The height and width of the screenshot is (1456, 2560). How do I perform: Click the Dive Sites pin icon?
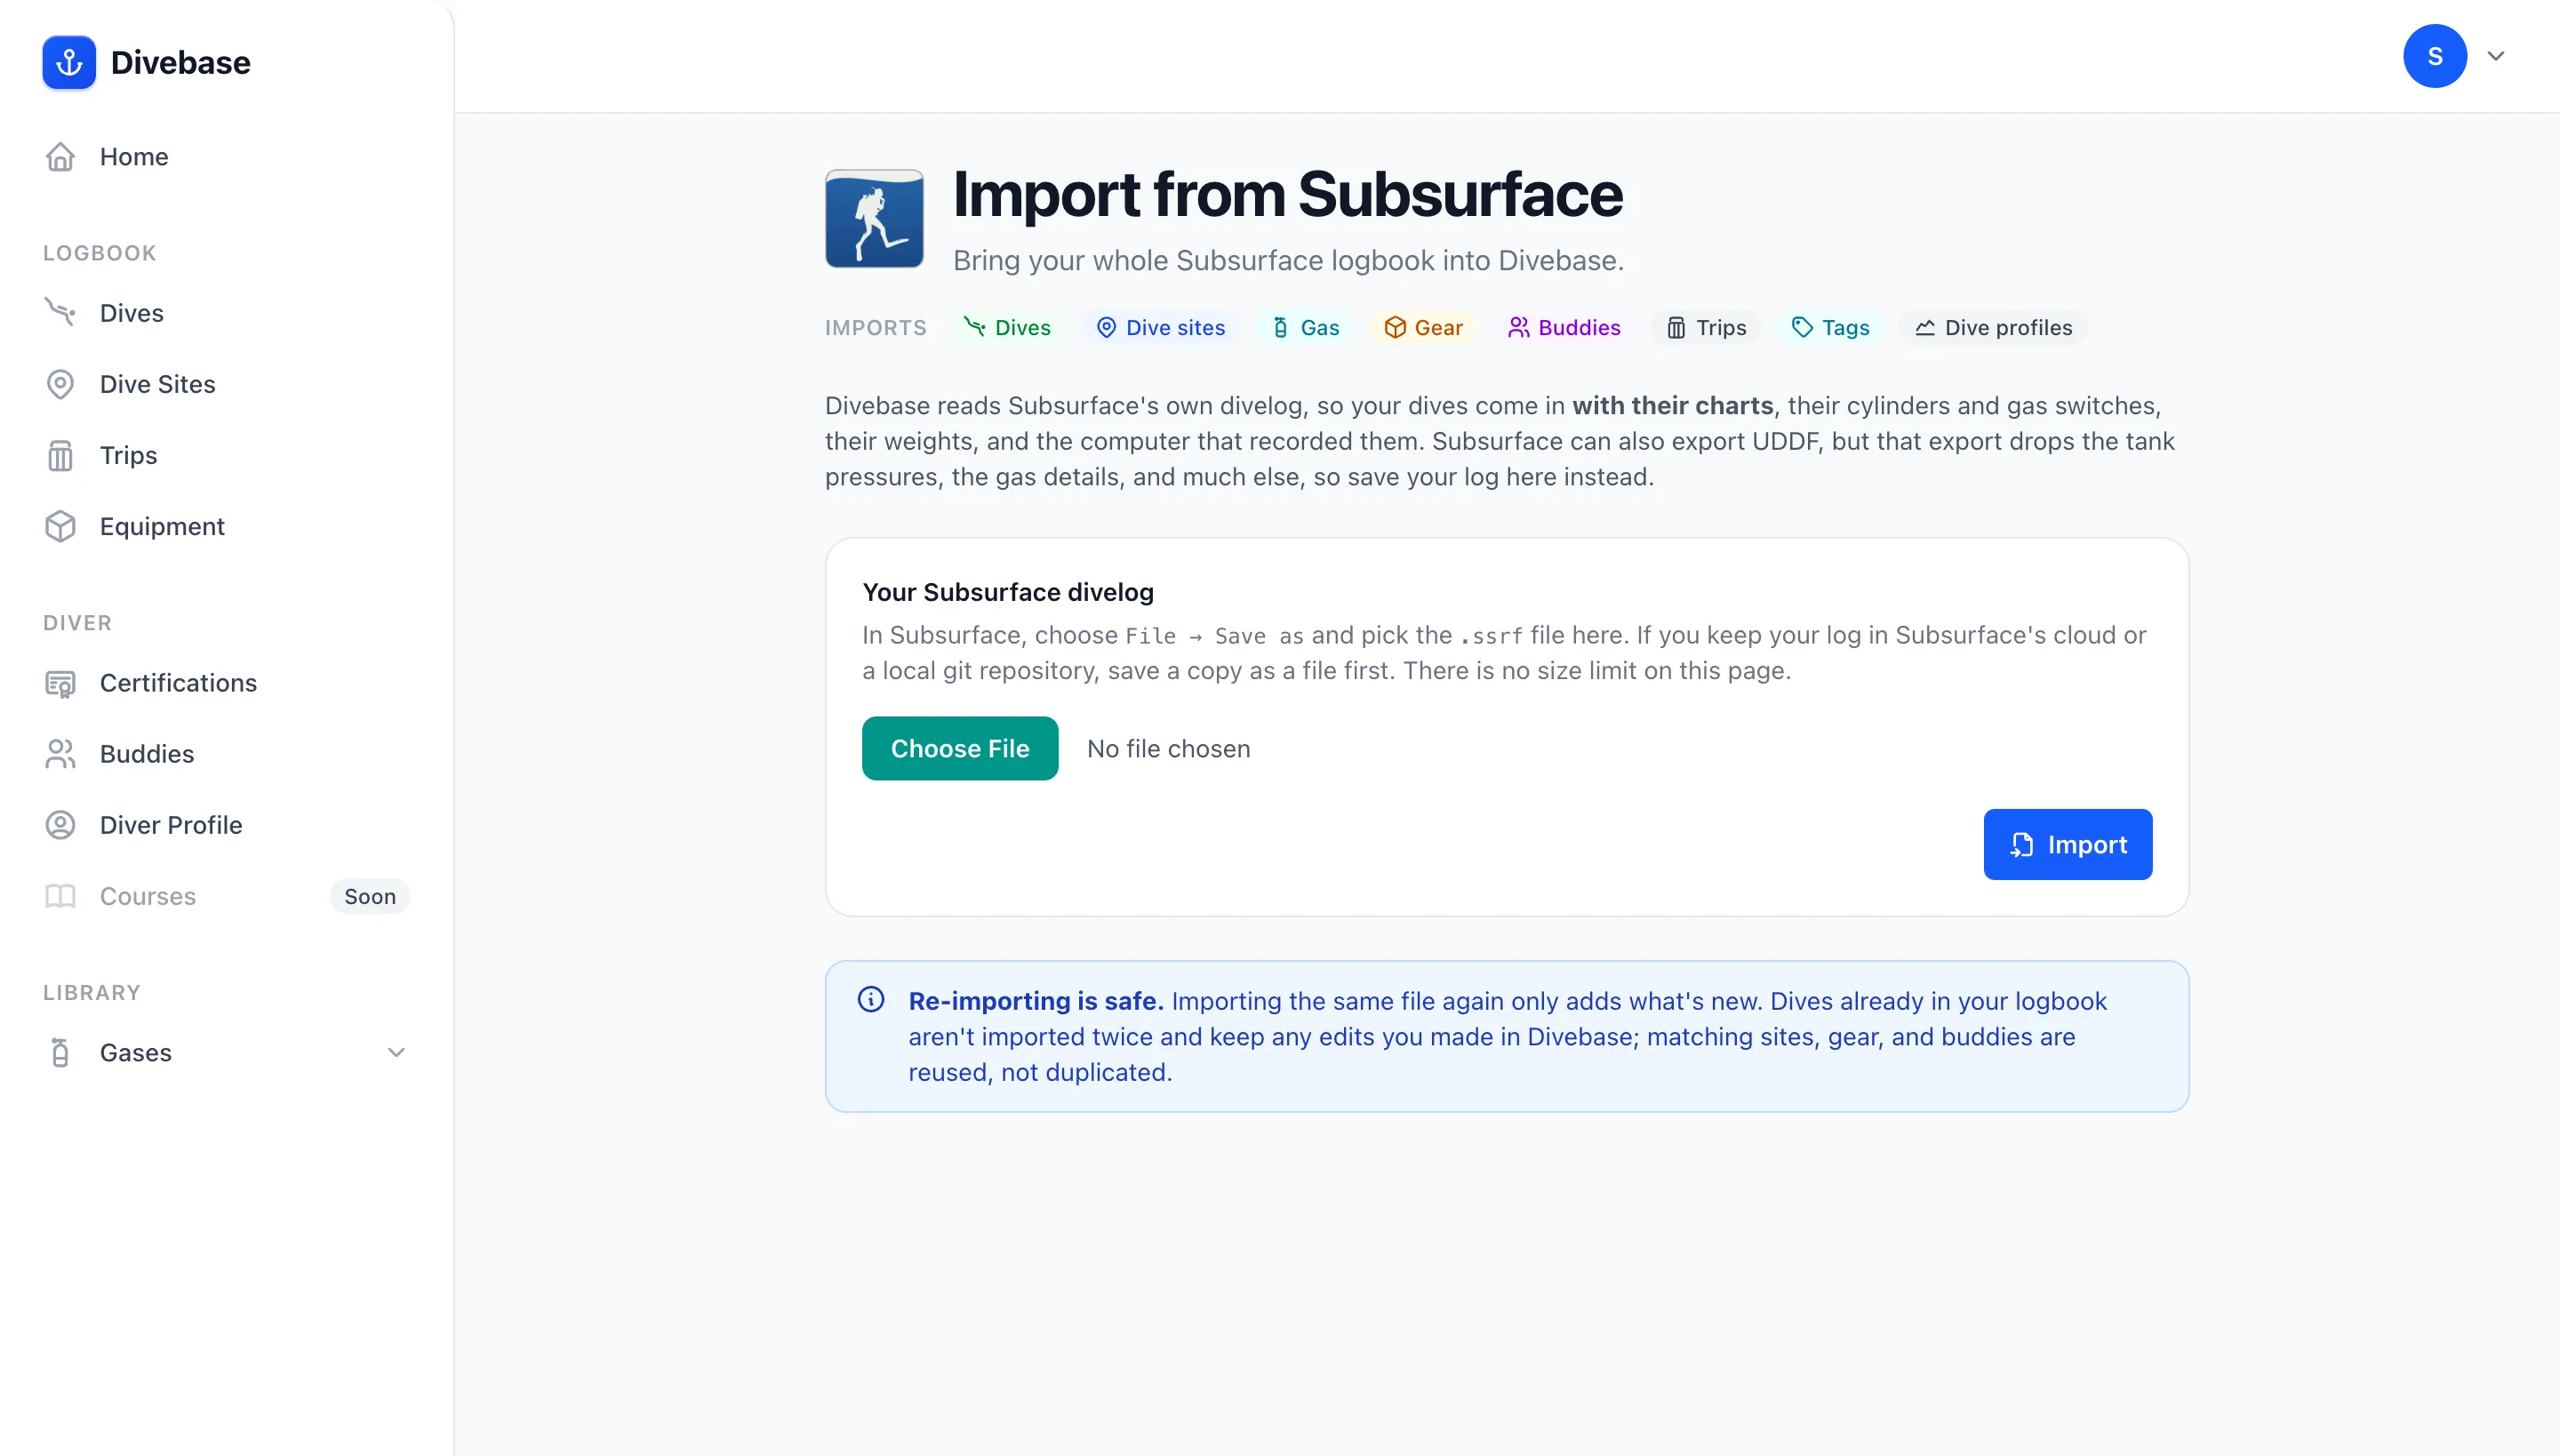60,384
